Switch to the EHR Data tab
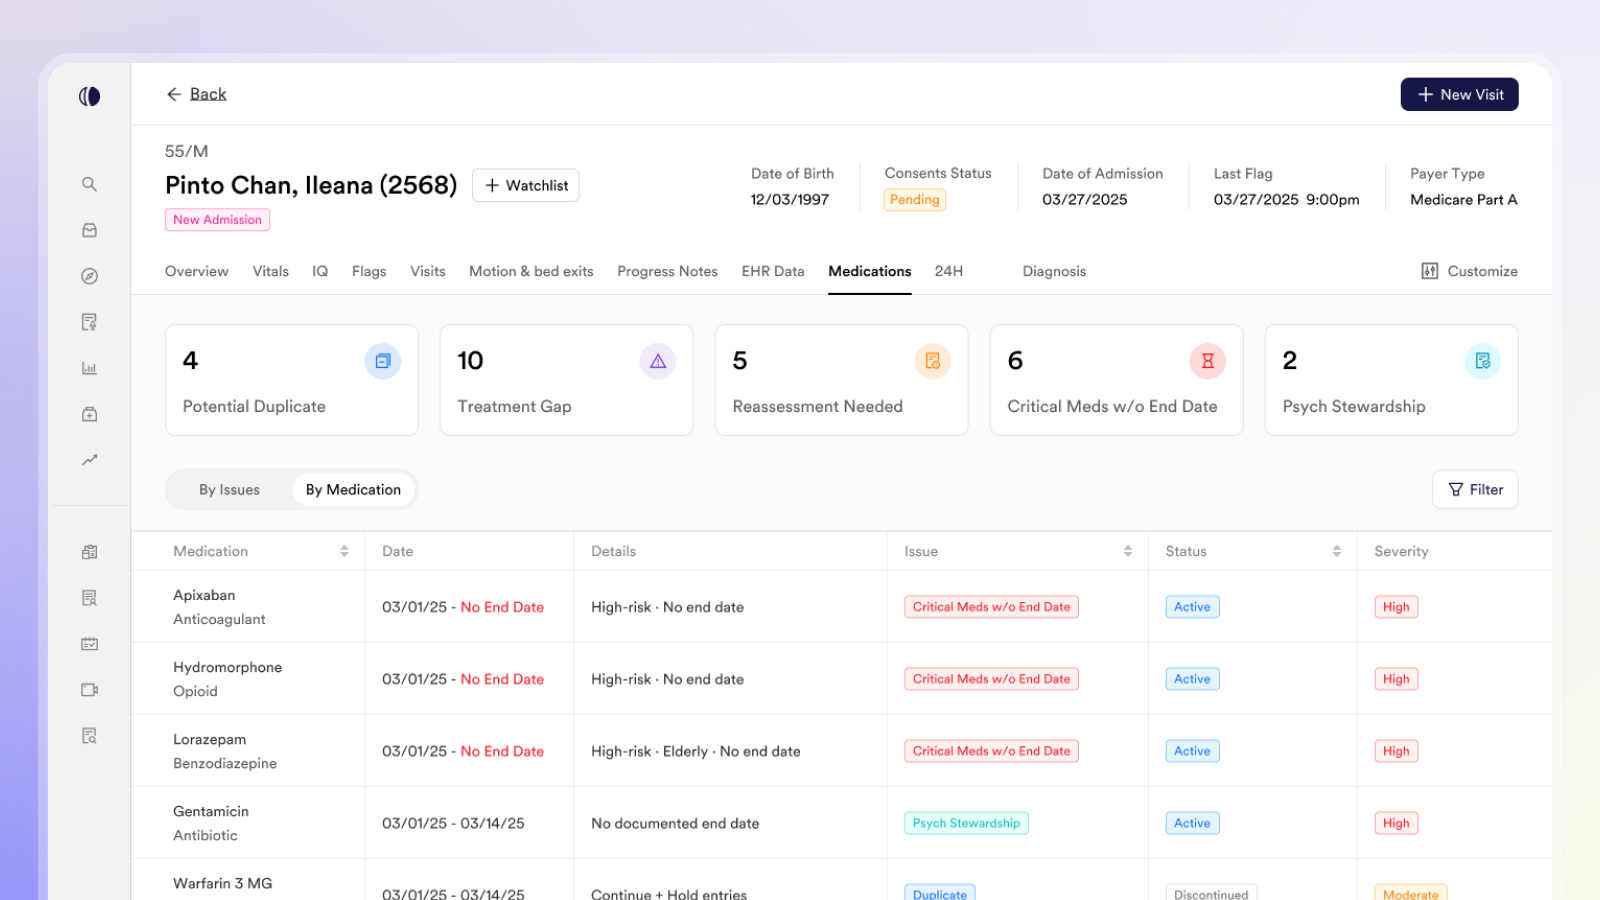Screen dimensions: 1600x900 click(773, 271)
